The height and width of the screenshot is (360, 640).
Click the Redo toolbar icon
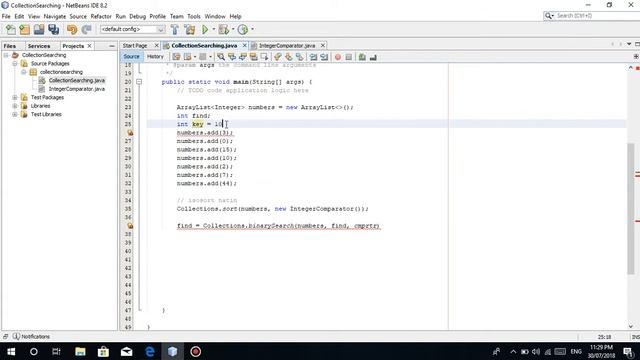pyautogui.click(x=86, y=29)
